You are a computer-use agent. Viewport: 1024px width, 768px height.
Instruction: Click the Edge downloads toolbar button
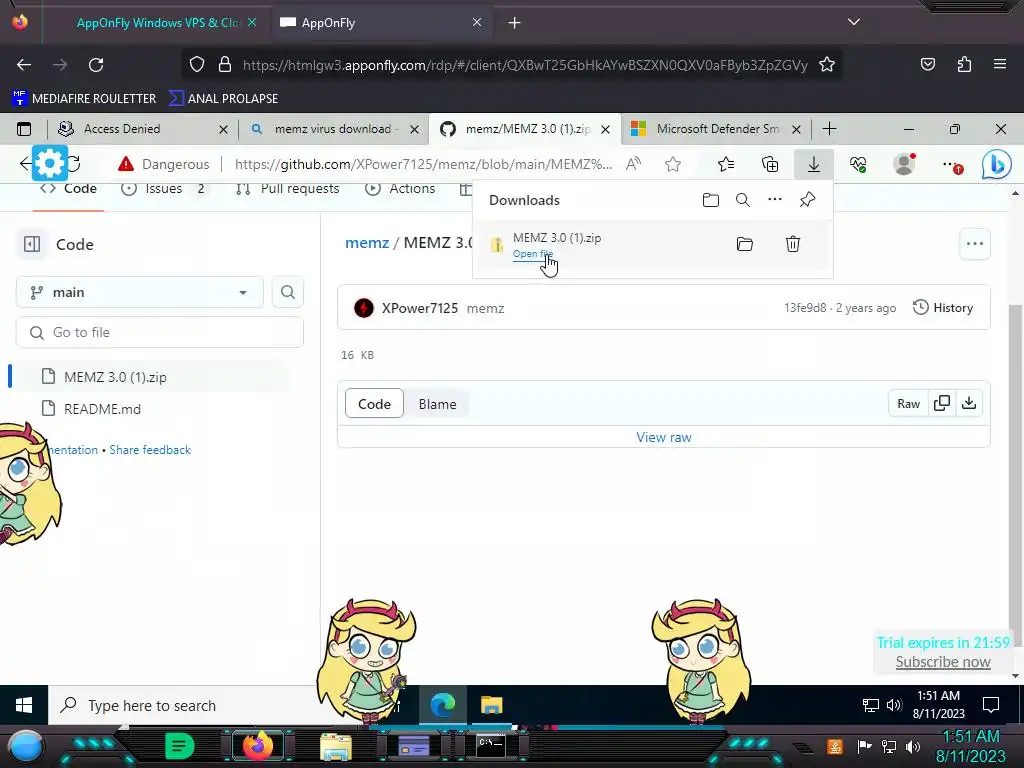[814, 165]
